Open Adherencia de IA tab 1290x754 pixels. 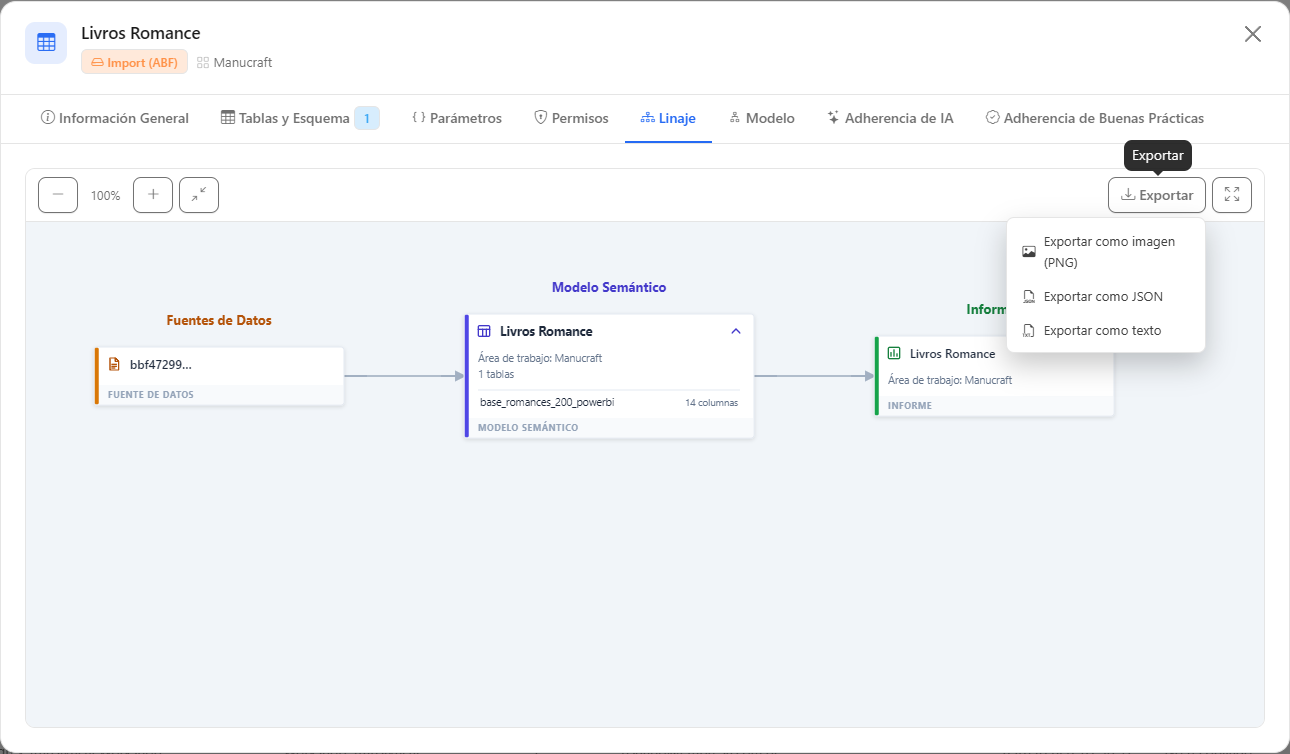click(x=890, y=118)
